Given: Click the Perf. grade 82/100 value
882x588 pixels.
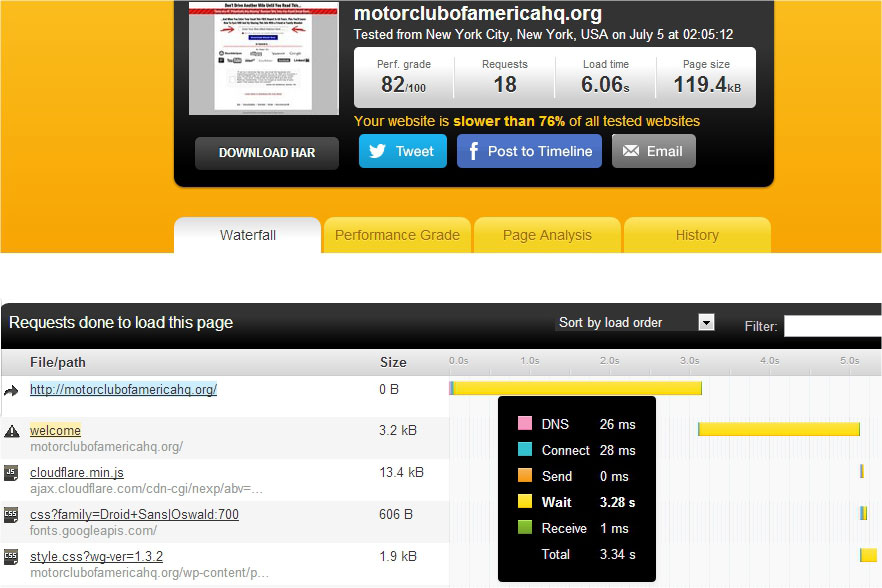Looking at the screenshot, I should click(x=403, y=84).
